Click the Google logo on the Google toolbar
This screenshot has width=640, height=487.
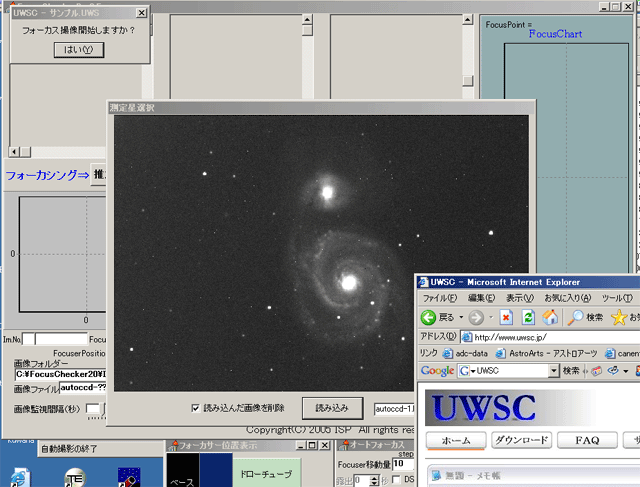coord(437,371)
